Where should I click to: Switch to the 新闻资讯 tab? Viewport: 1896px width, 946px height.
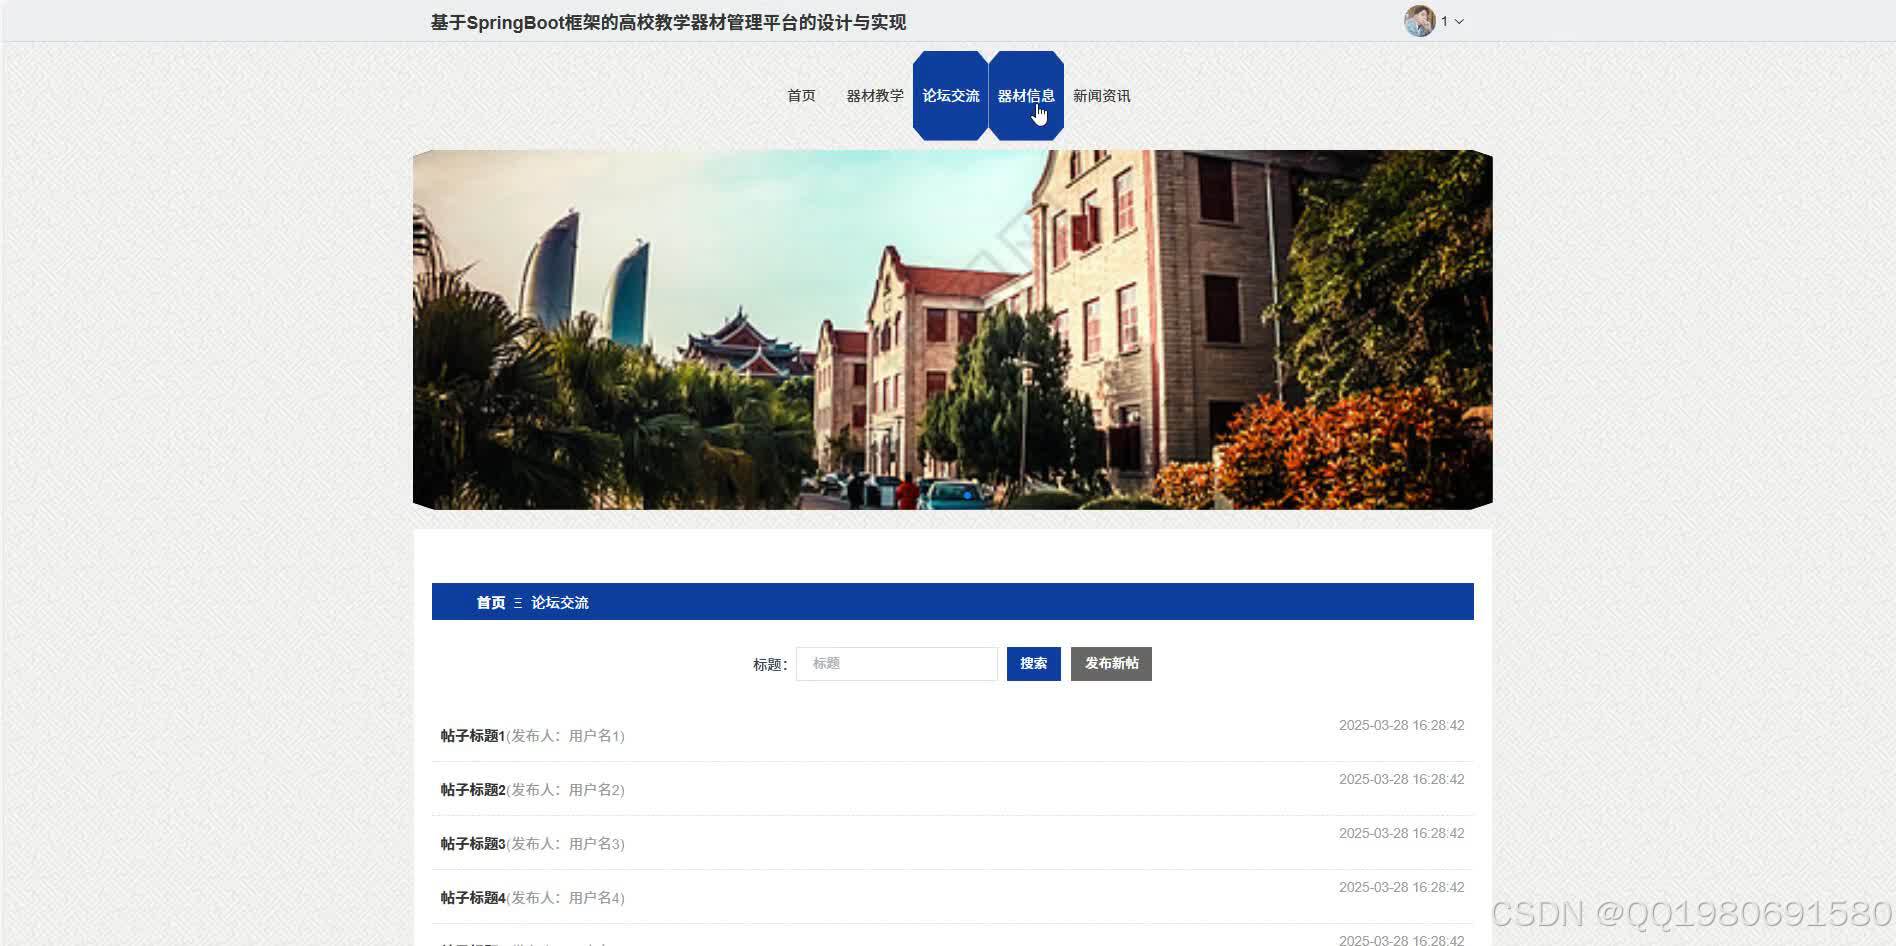(x=1101, y=95)
